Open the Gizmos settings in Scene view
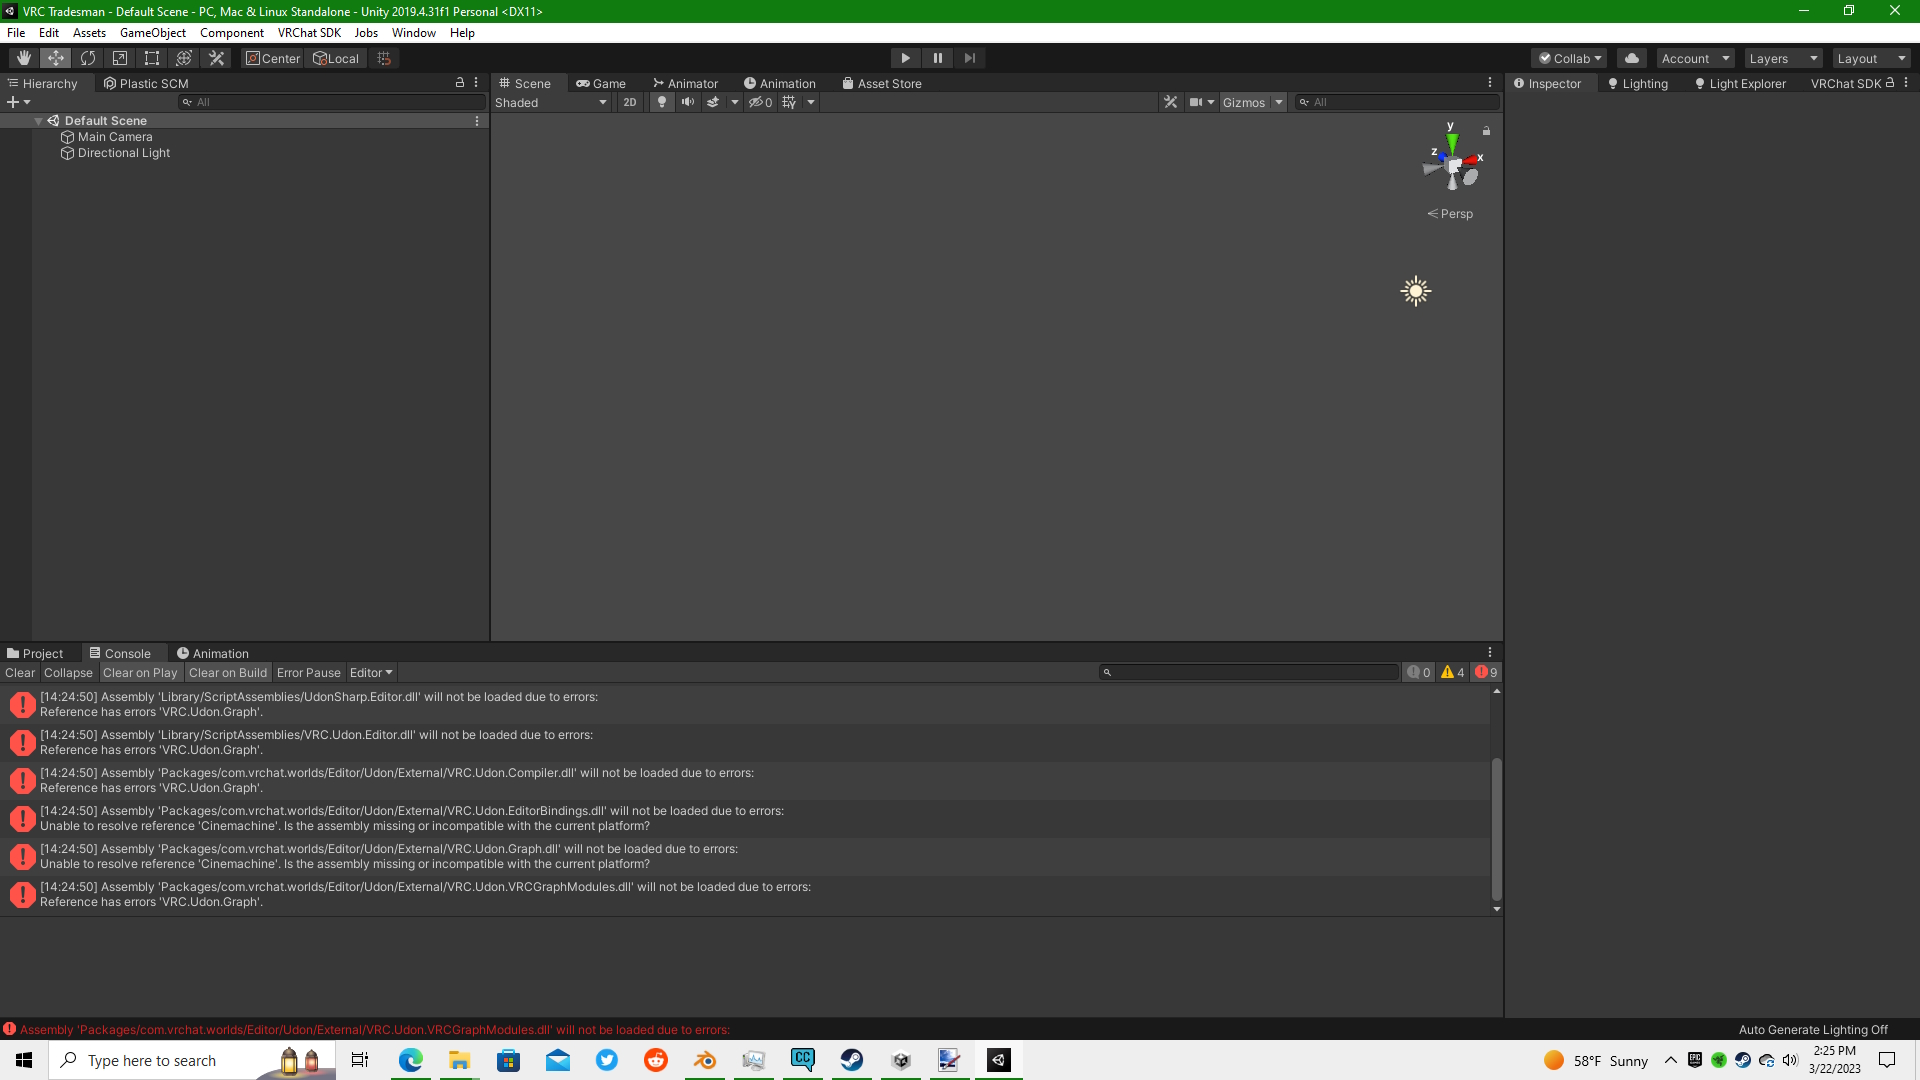This screenshot has width=1920, height=1080. (x=1281, y=102)
